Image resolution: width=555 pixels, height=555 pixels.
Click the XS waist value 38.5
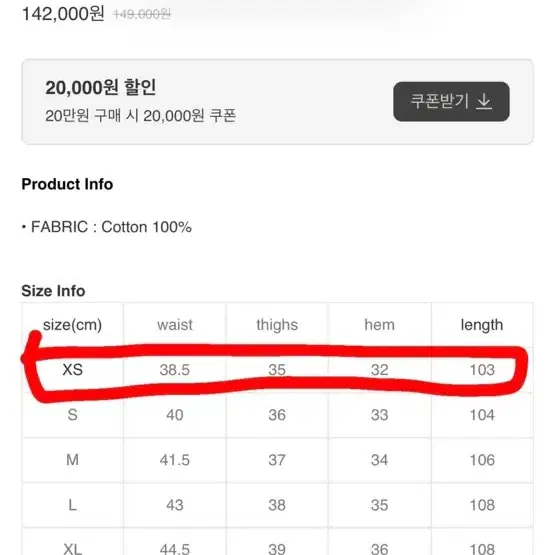[175, 370]
